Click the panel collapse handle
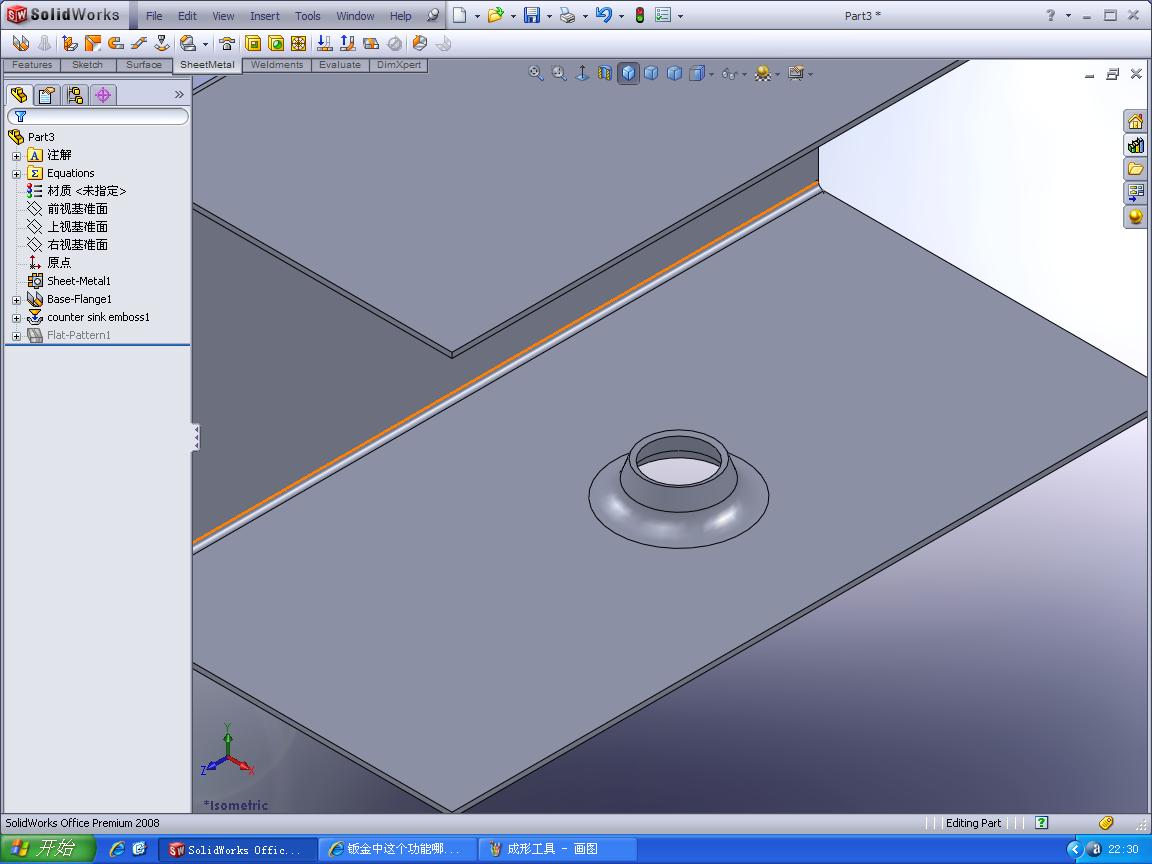 [x=196, y=437]
